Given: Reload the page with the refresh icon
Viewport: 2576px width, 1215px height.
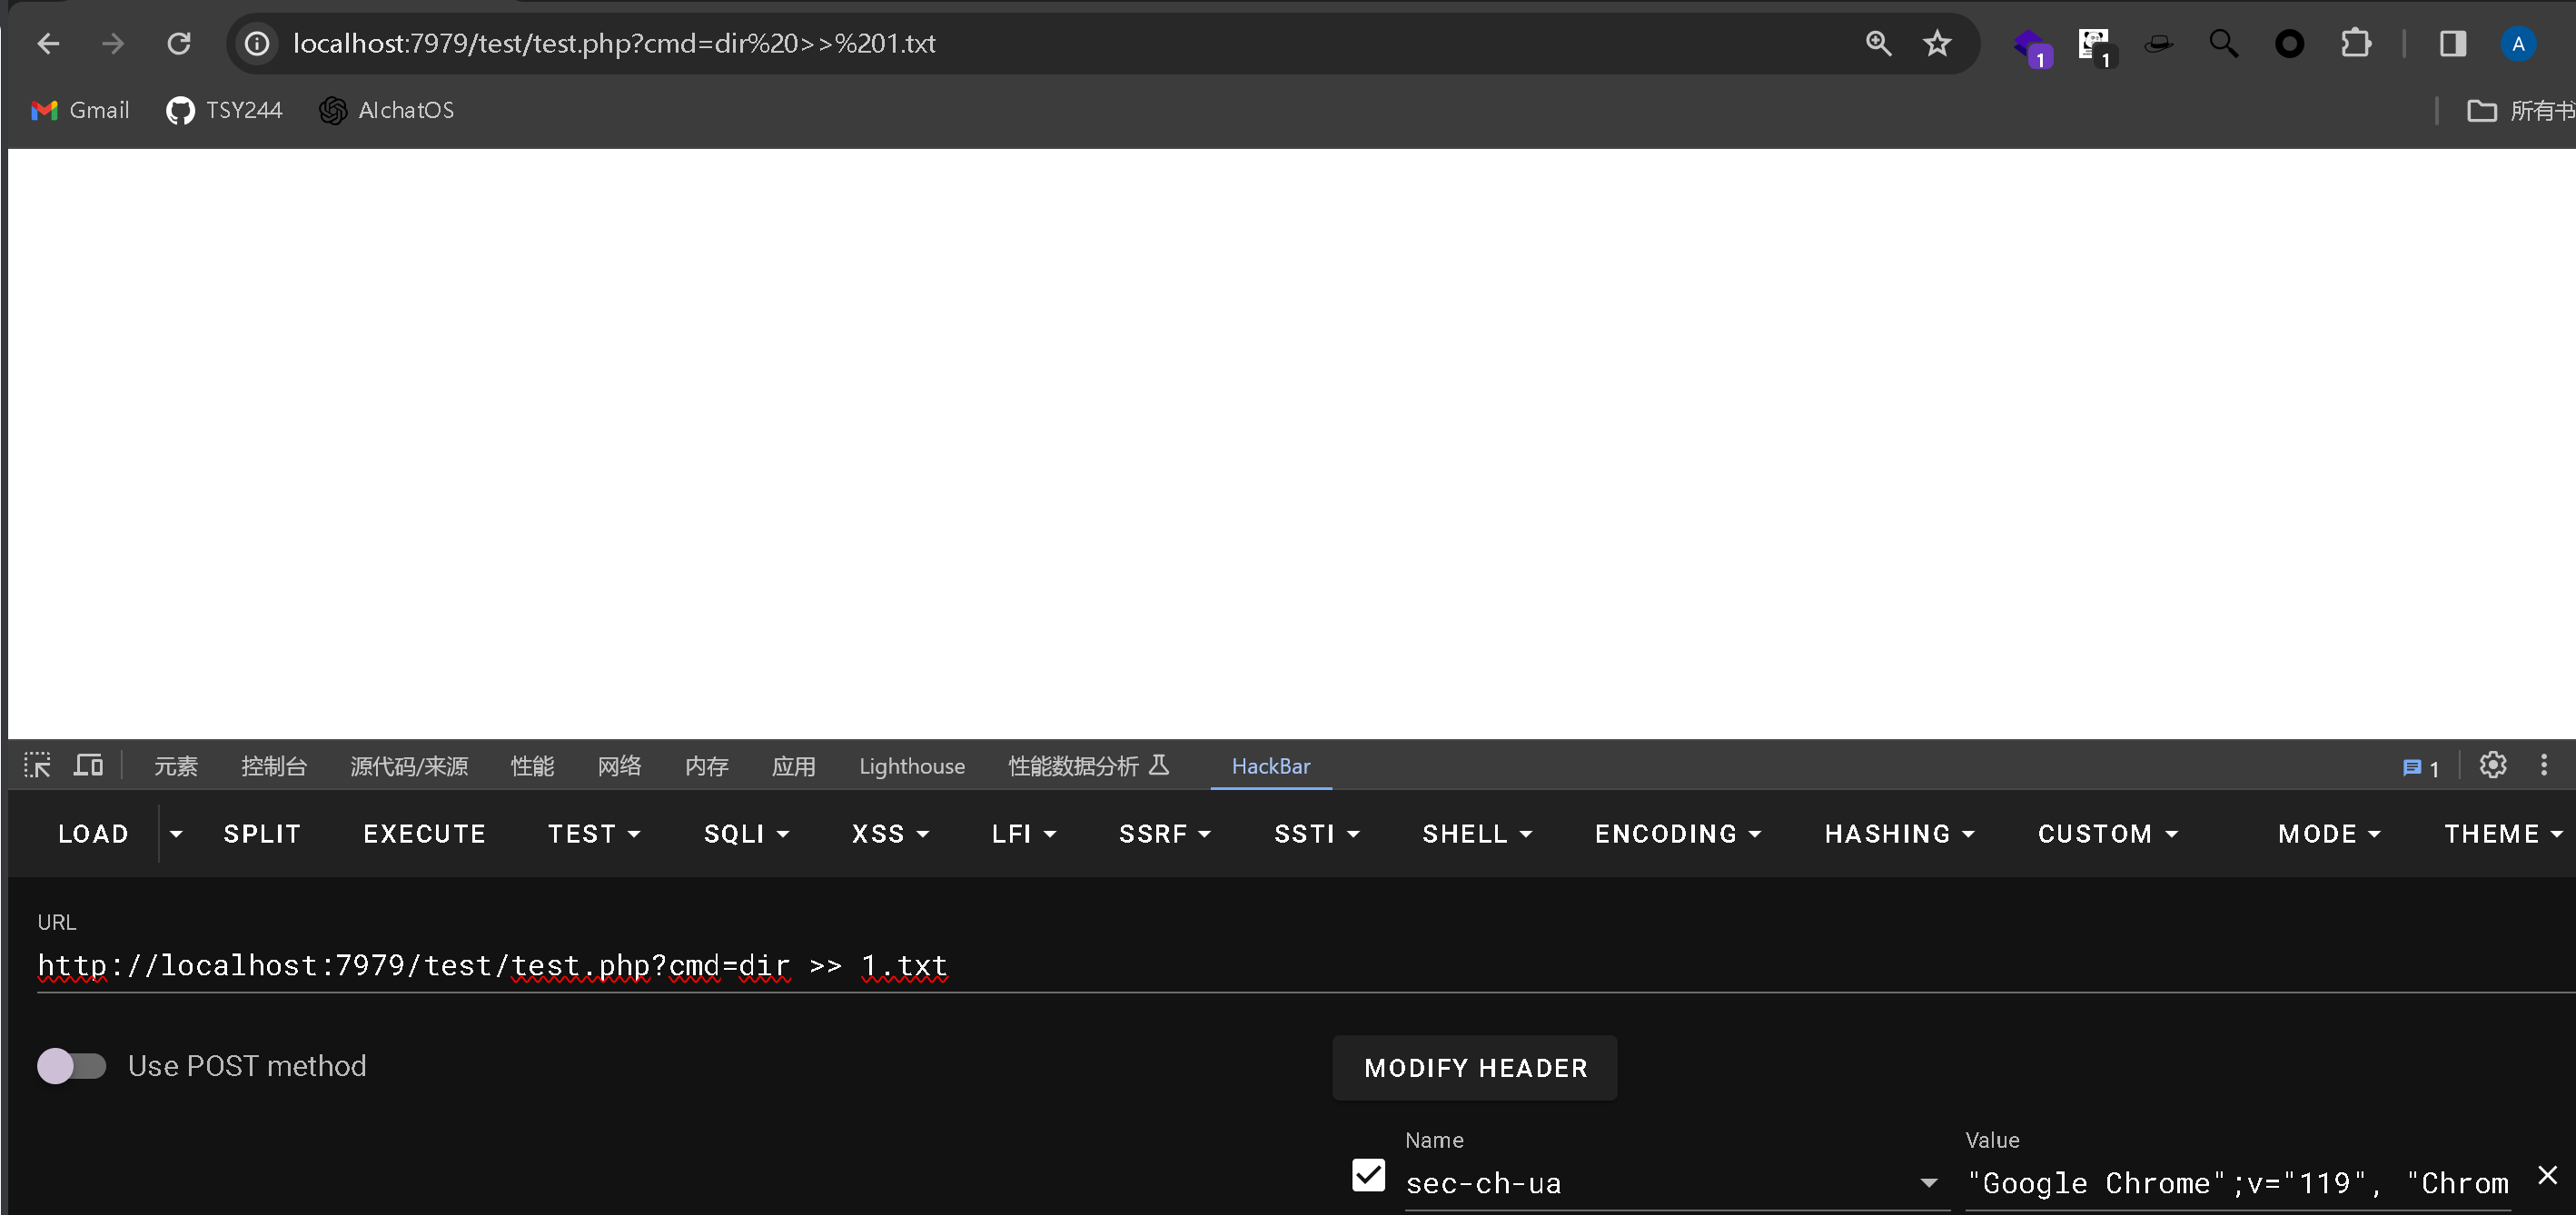Looking at the screenshot, I should [179, 44].
